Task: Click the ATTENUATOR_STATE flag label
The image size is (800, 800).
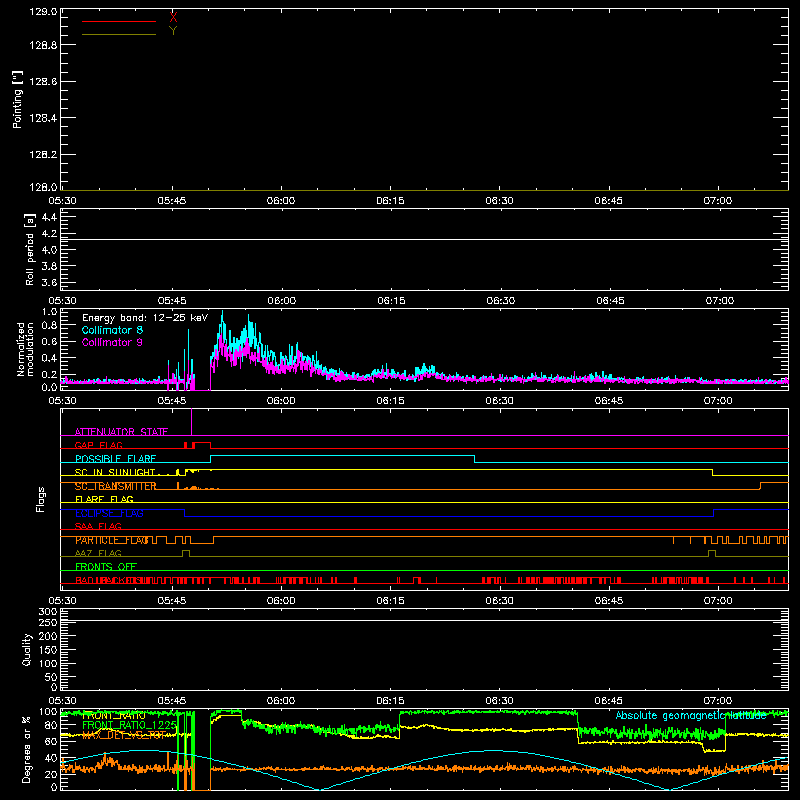Action: pyautogui.click(x=121, y=432)
